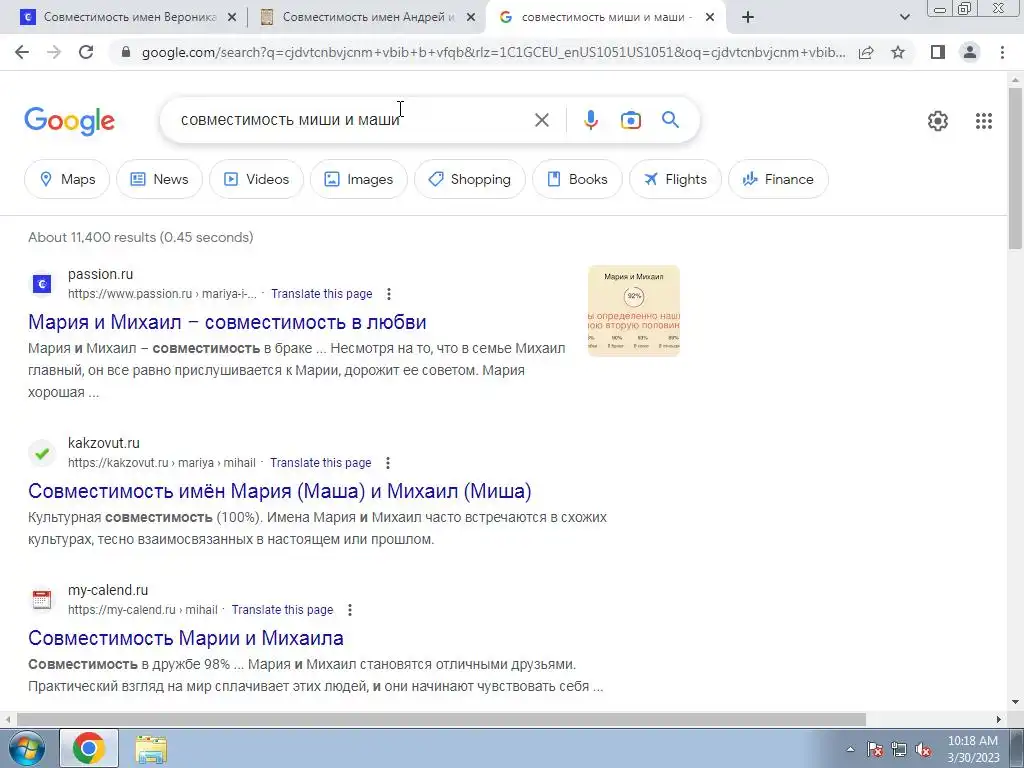Click the horizontal page scrollbar
Viewport: 1024px width, 768px height.
point(441,719)
